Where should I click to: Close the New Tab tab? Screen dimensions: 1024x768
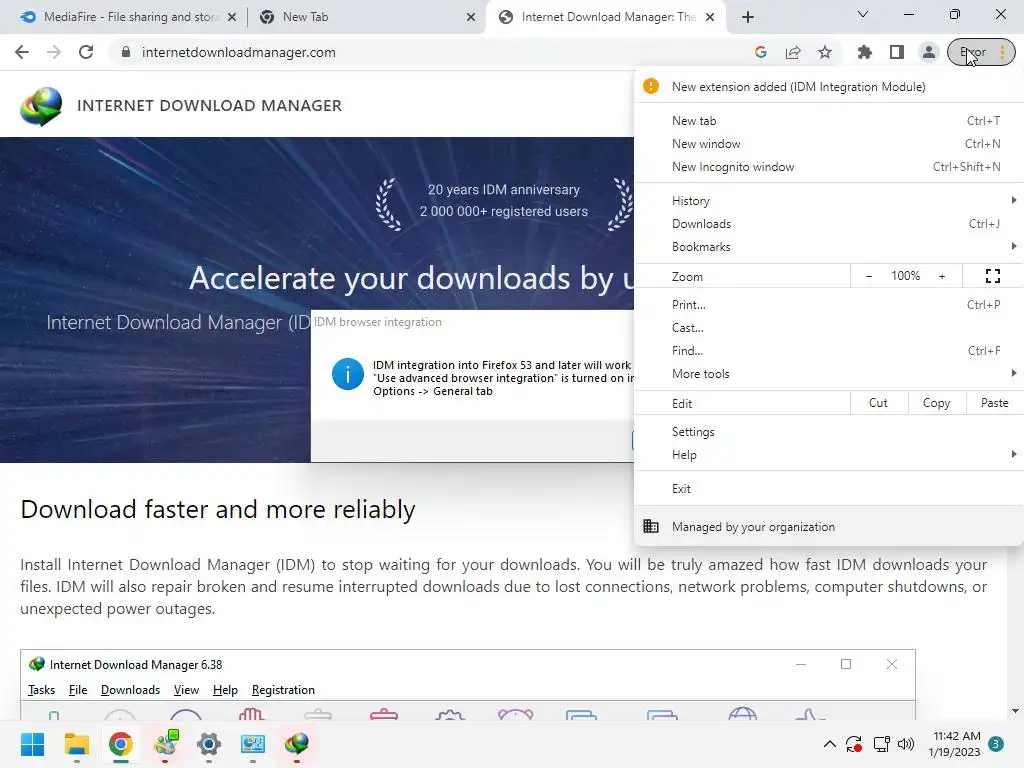coord(471,18)
